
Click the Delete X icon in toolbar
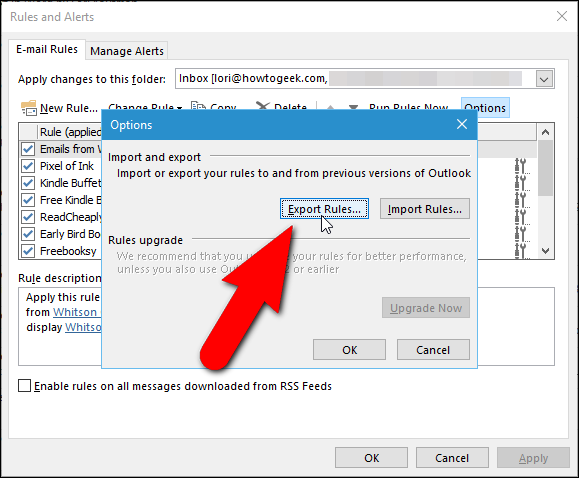pos(263,106)
